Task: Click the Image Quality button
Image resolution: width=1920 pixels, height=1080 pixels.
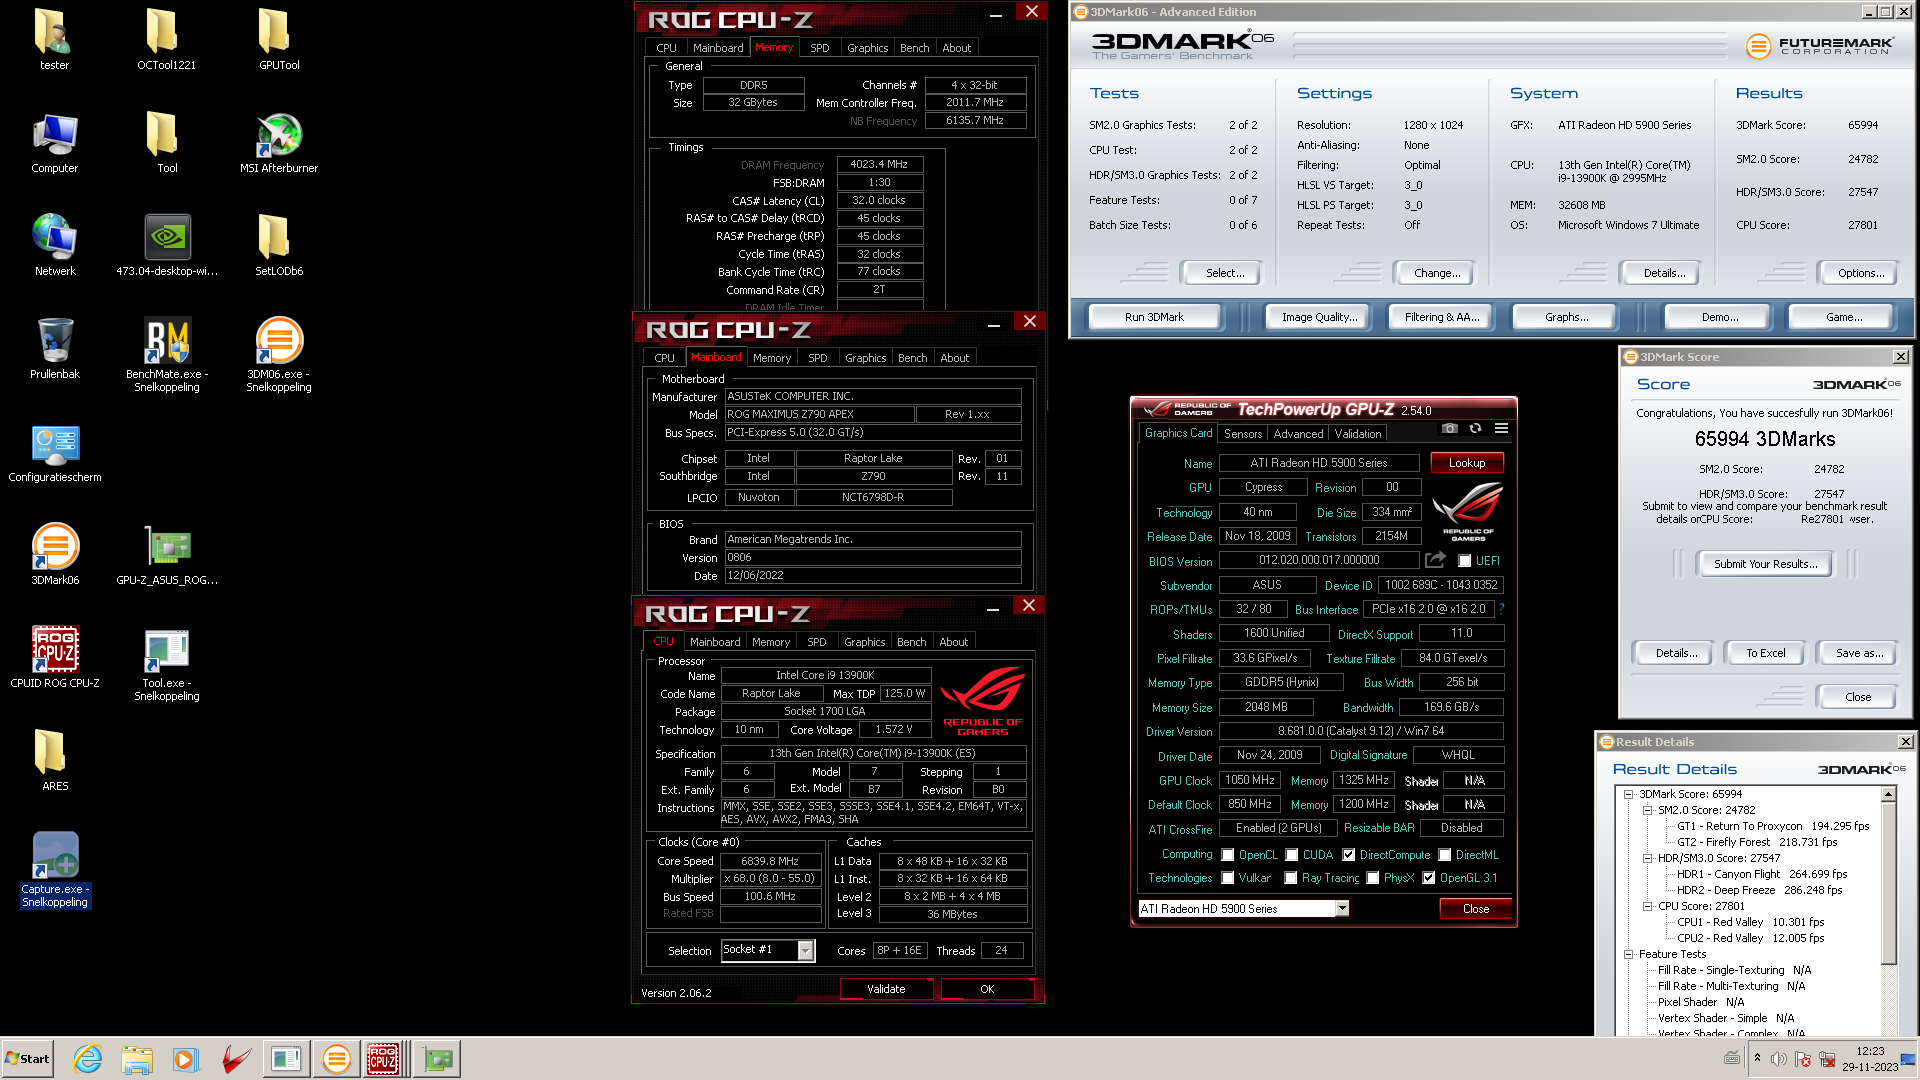Action: [1319, 317]
